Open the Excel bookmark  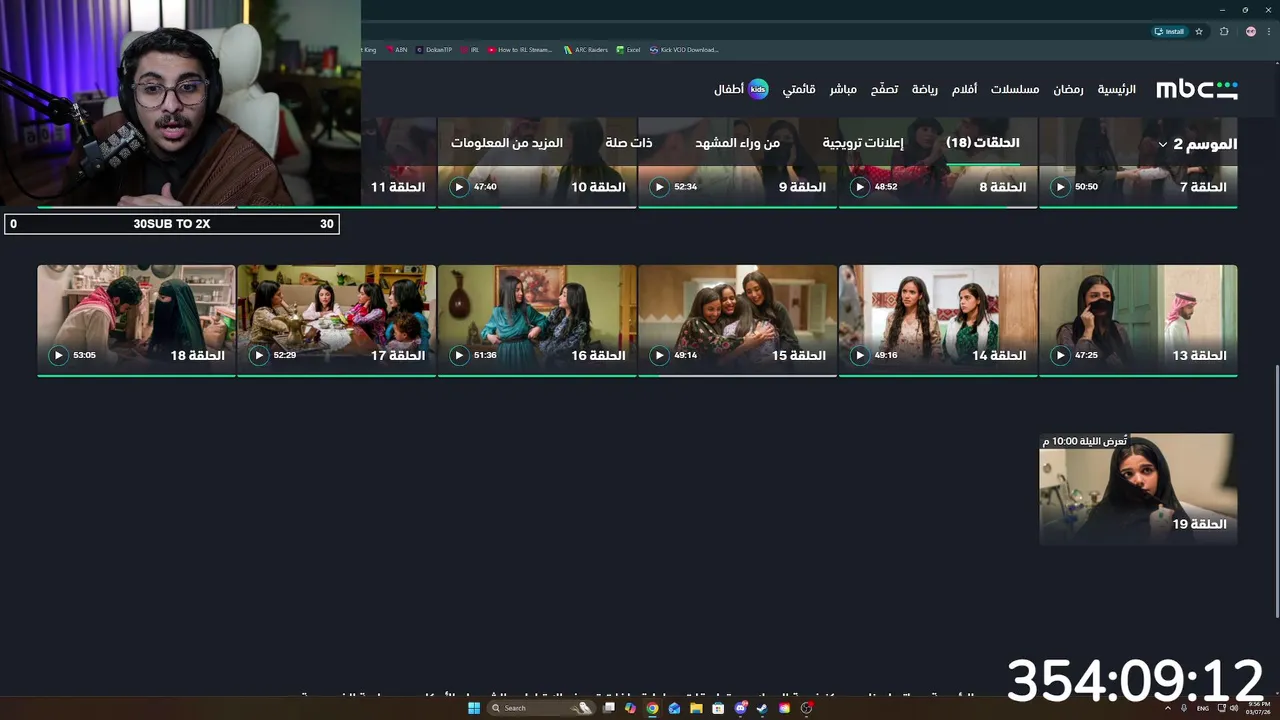coord(628,50)
